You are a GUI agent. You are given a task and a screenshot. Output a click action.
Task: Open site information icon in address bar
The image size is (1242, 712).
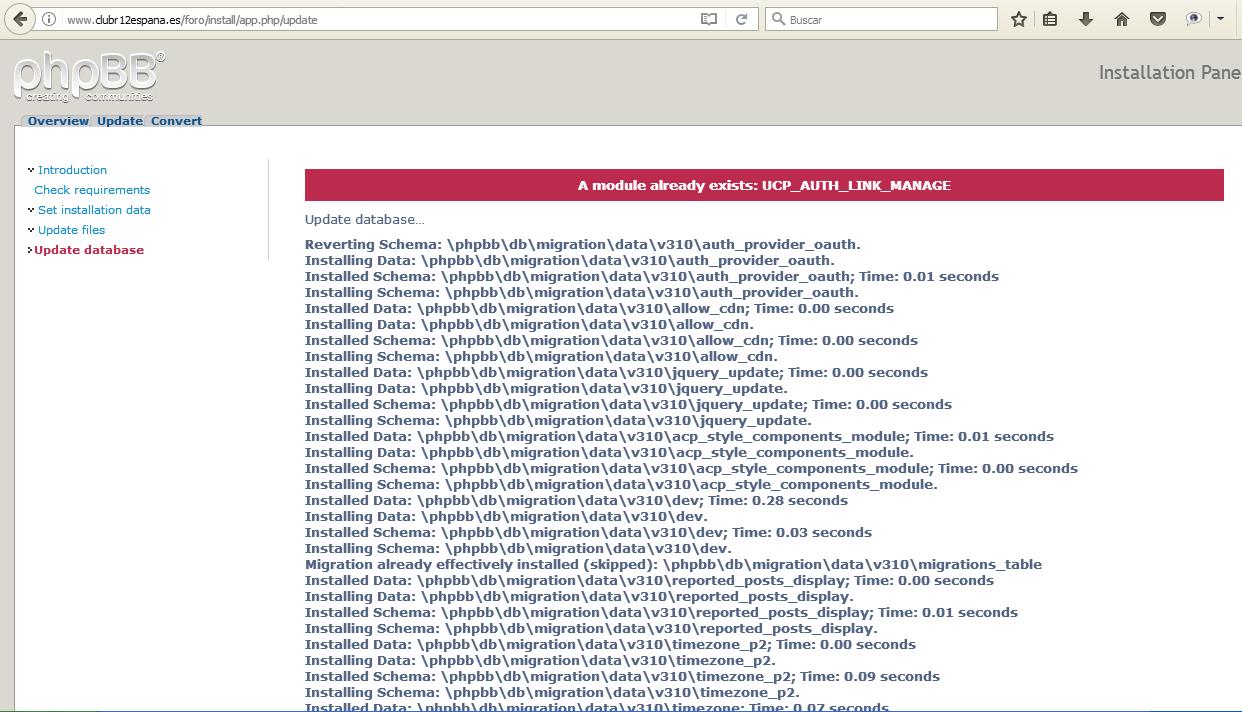(x=48, y=19)
